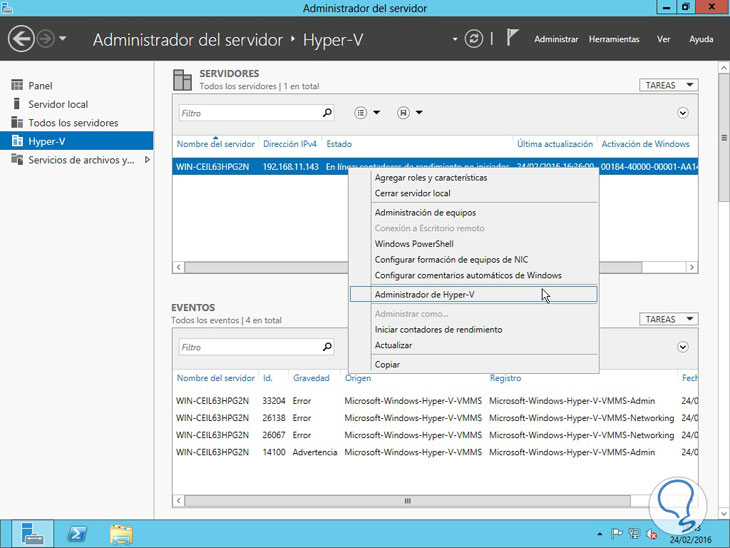Expand Eventos section with chevron circle
Image resolution: width=730 pixels, height=548 pixels.
pos(683,347)
